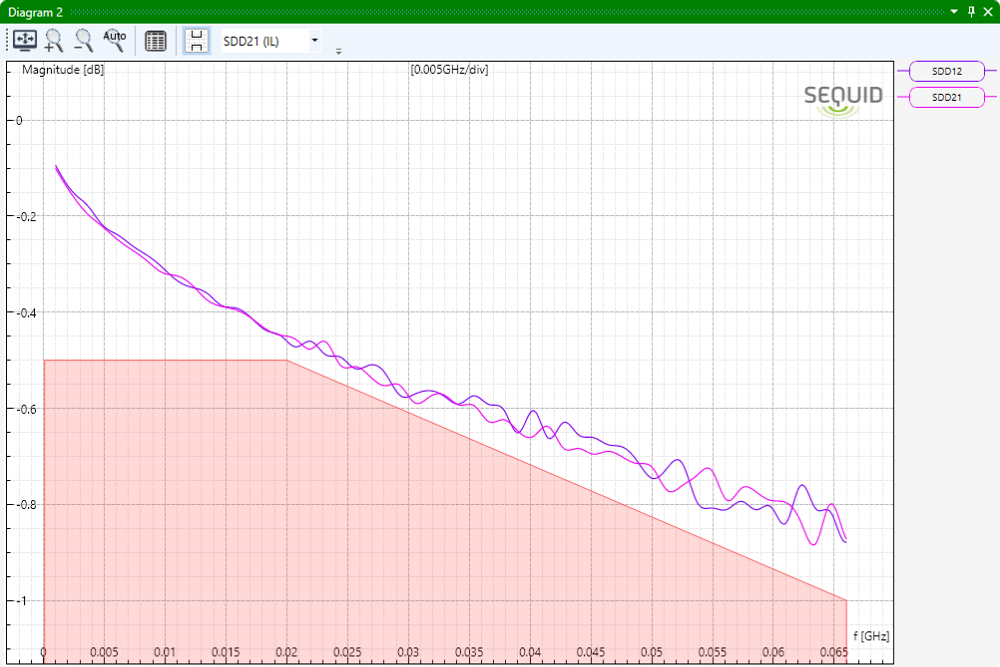This screenshot has height=667, width=1000.
Task: Click the 0.005GHz/div scale label
Action: click(449, 70)
